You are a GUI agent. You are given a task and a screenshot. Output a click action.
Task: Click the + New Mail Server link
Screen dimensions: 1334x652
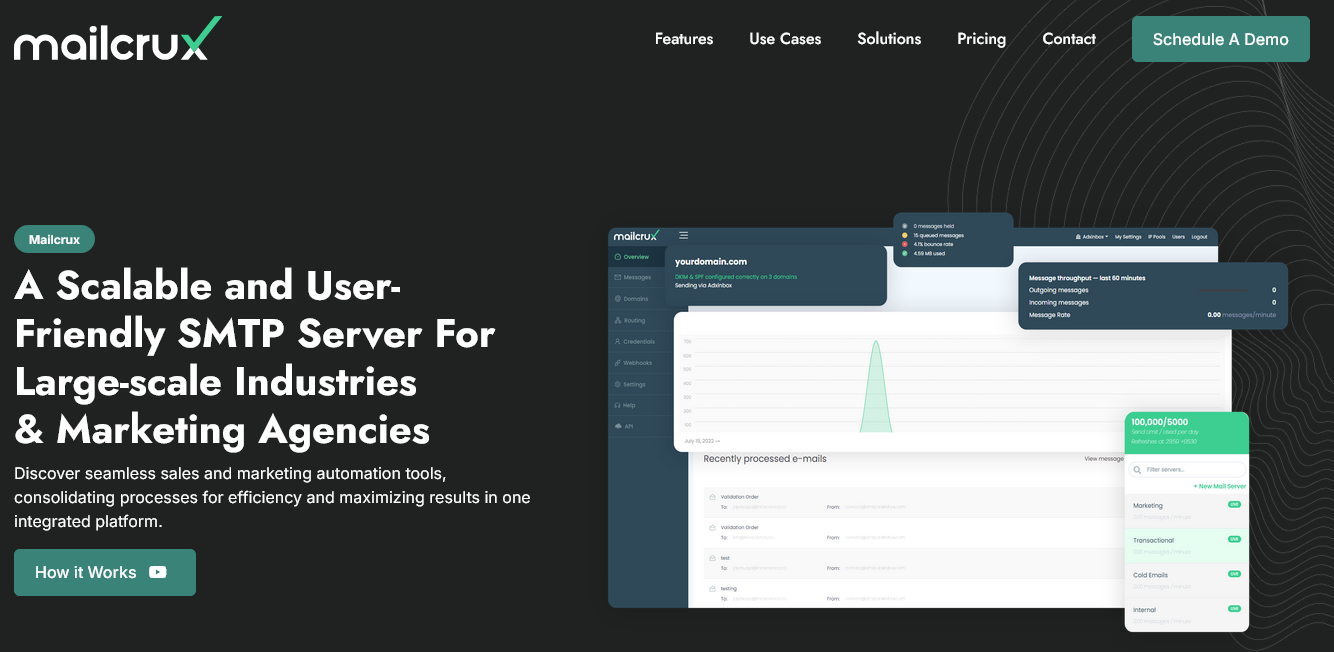tap(1219, 486)
